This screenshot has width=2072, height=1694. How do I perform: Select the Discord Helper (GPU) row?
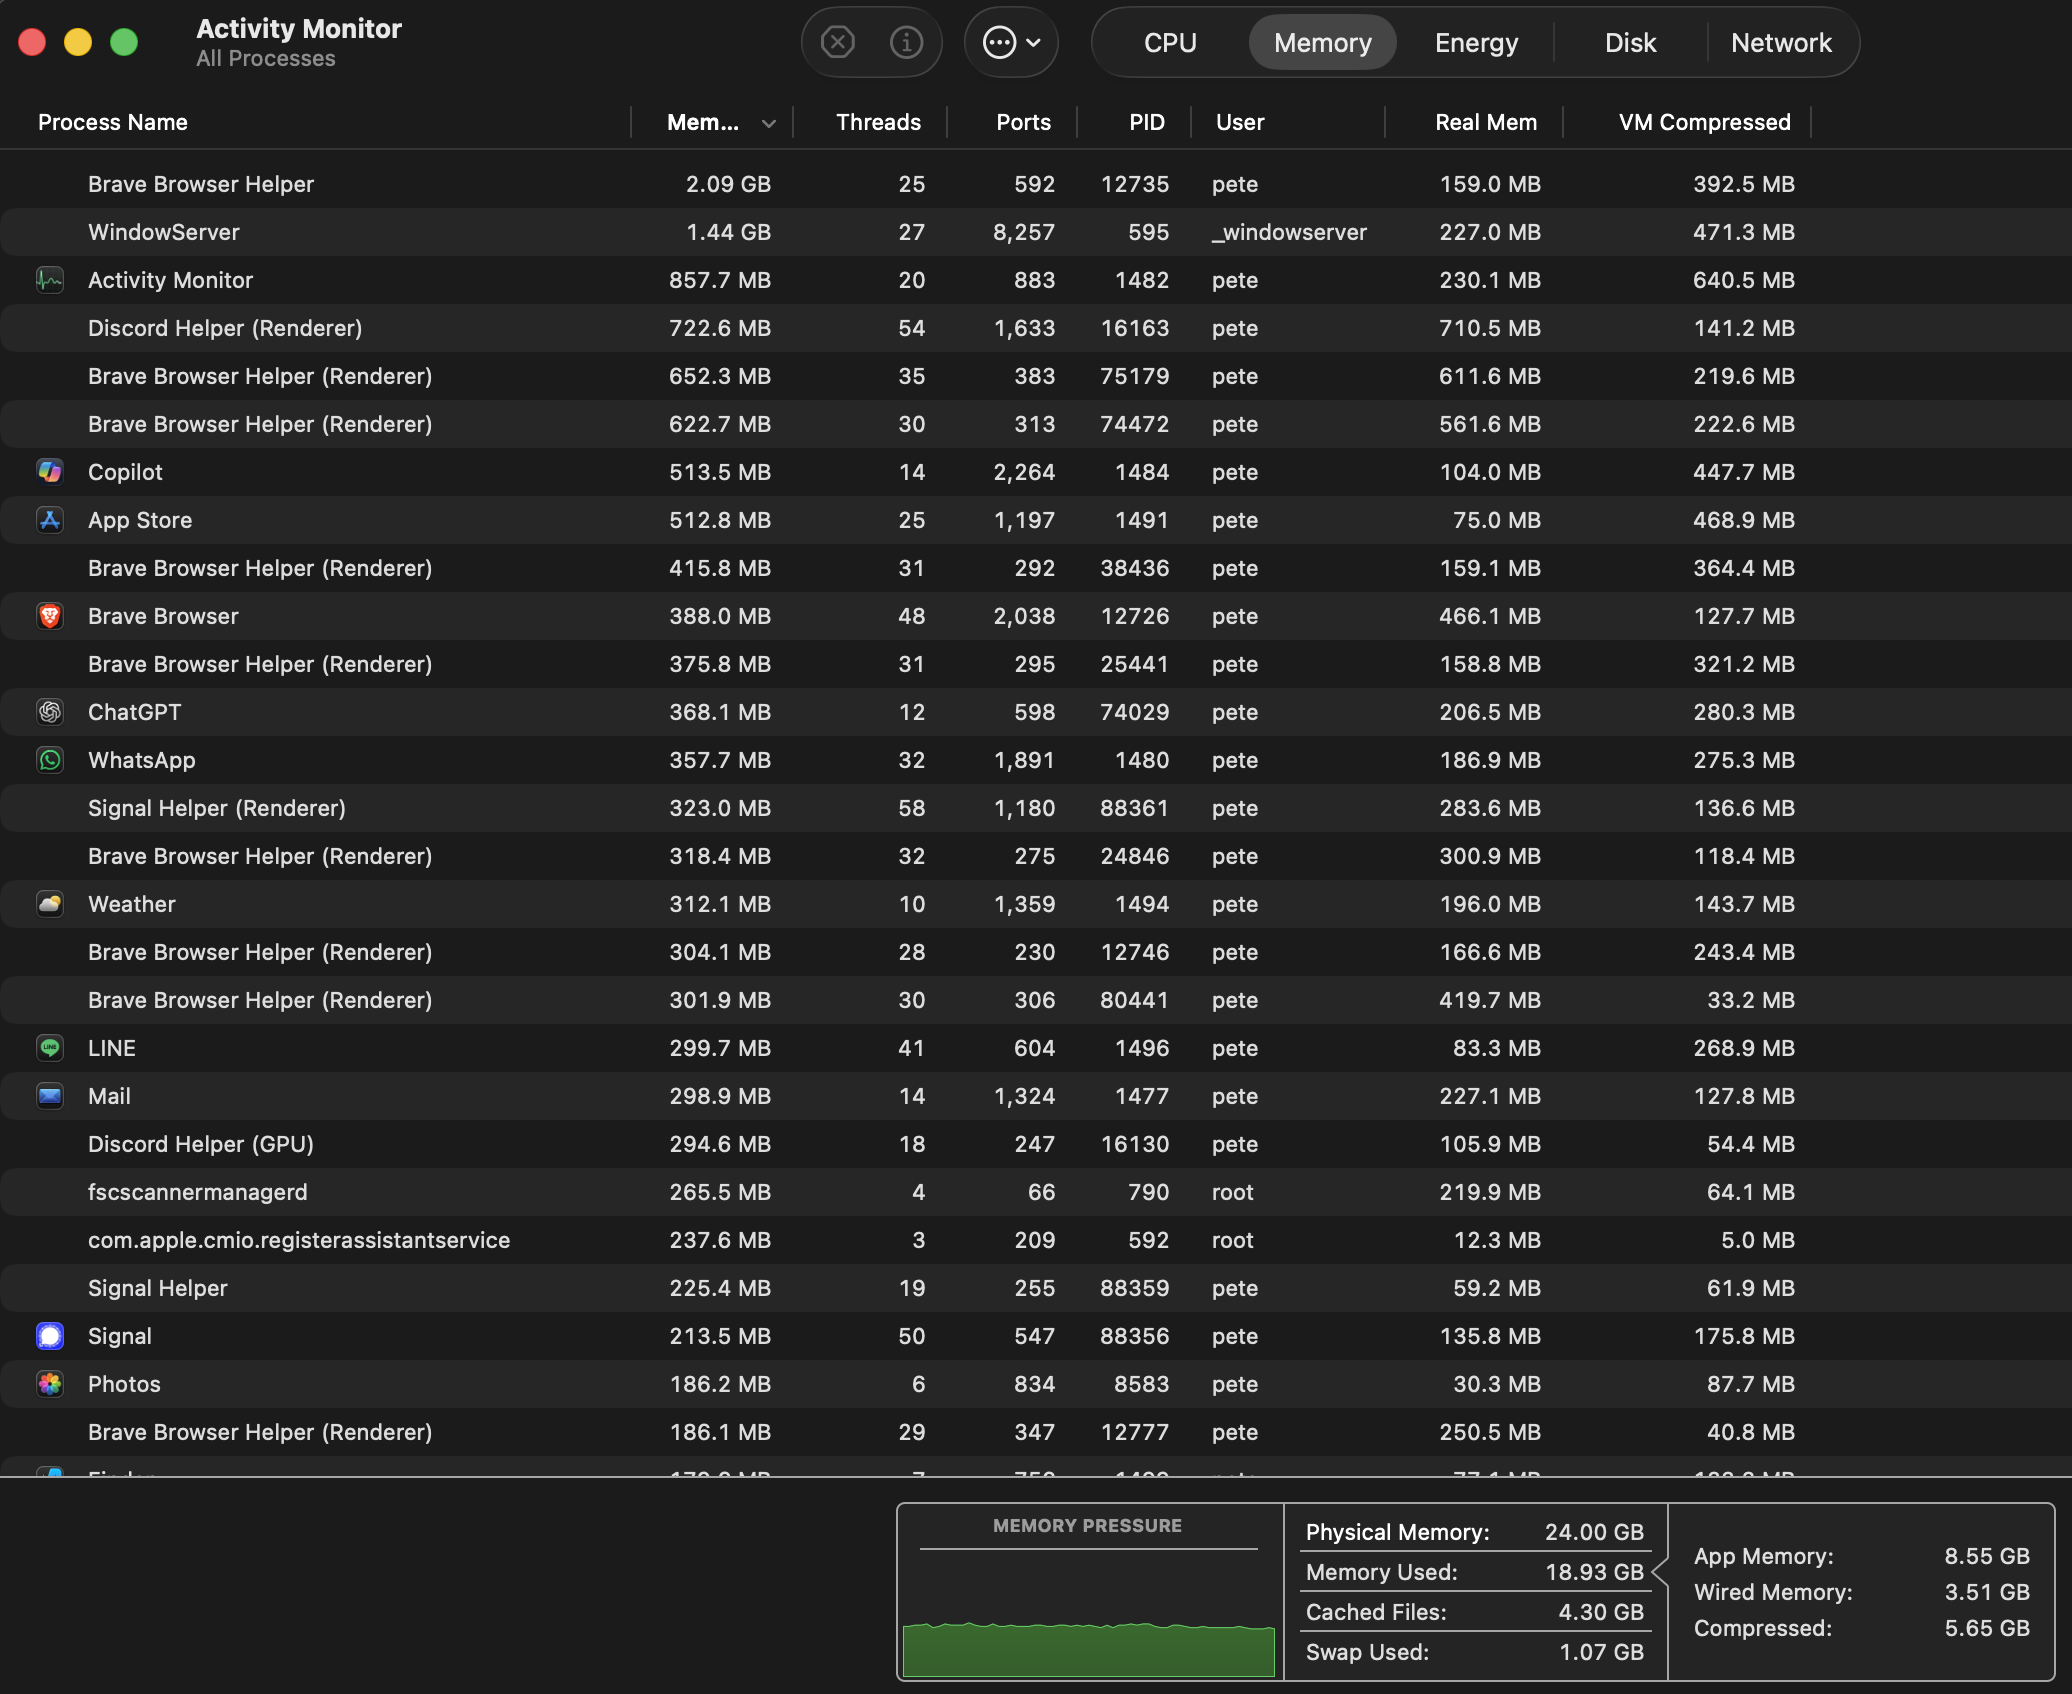[x=1036, y=1144]
